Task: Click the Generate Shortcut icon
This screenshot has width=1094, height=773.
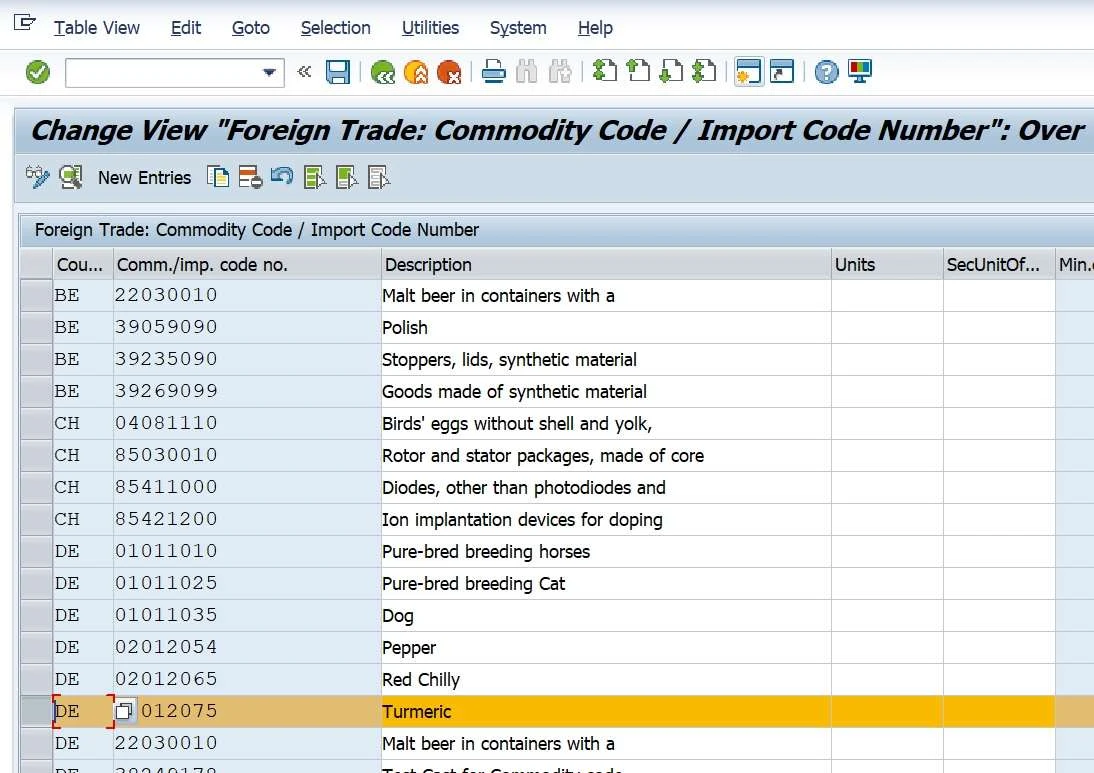Action: [781, 71]
